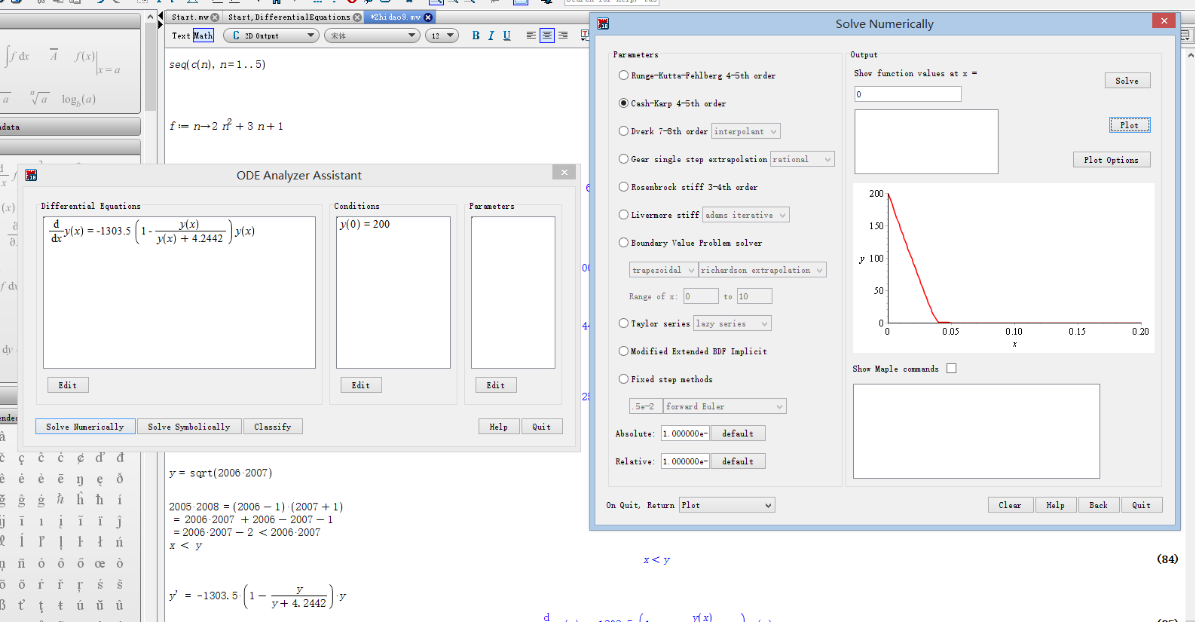1195x622 pixels.
Task: Open the forward Euler dropdown
Action: [725, 406]
